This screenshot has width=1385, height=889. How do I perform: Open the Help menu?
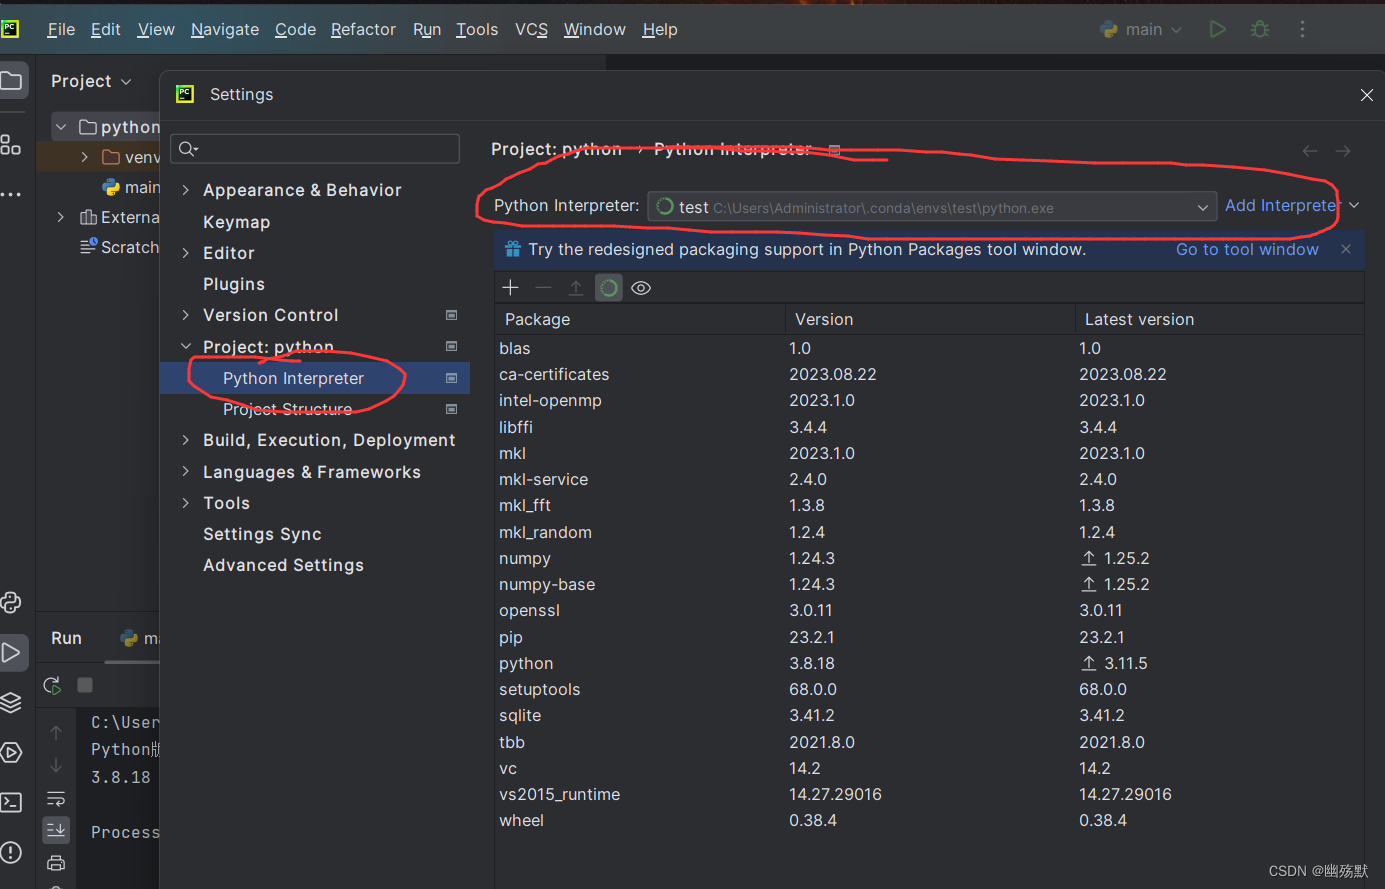pyautogui.click(x=660, y=30)
